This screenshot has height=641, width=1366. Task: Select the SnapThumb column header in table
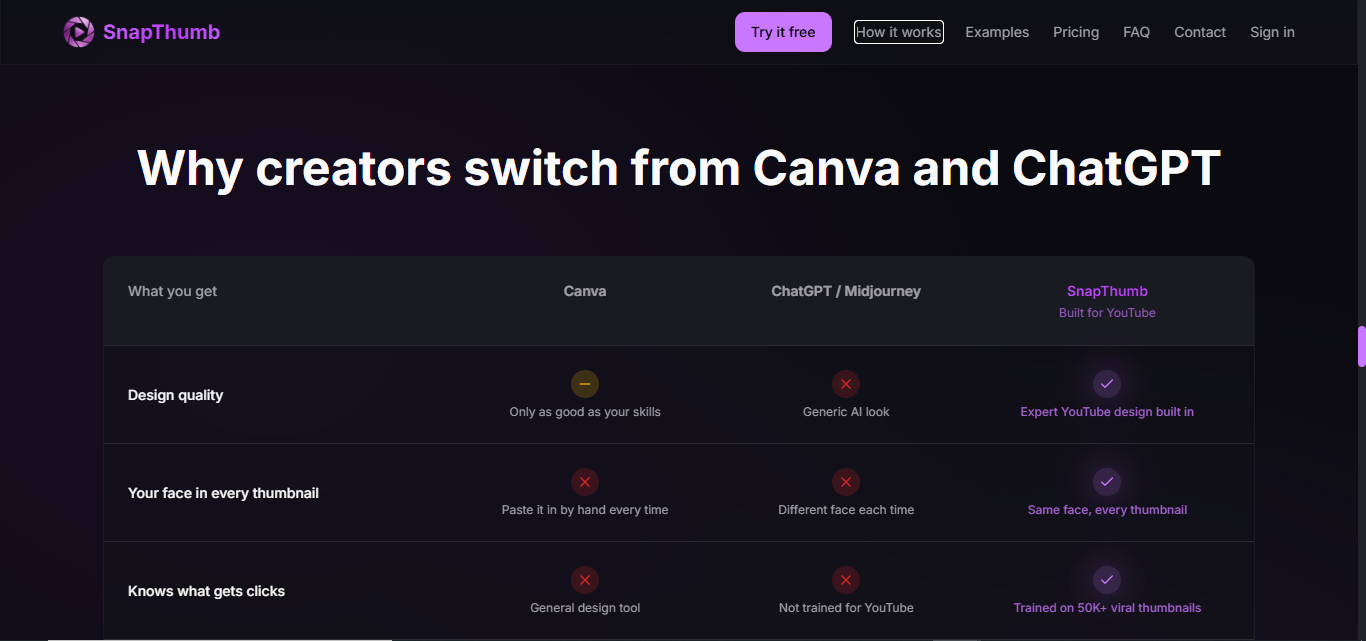[x=1107, y=291]
